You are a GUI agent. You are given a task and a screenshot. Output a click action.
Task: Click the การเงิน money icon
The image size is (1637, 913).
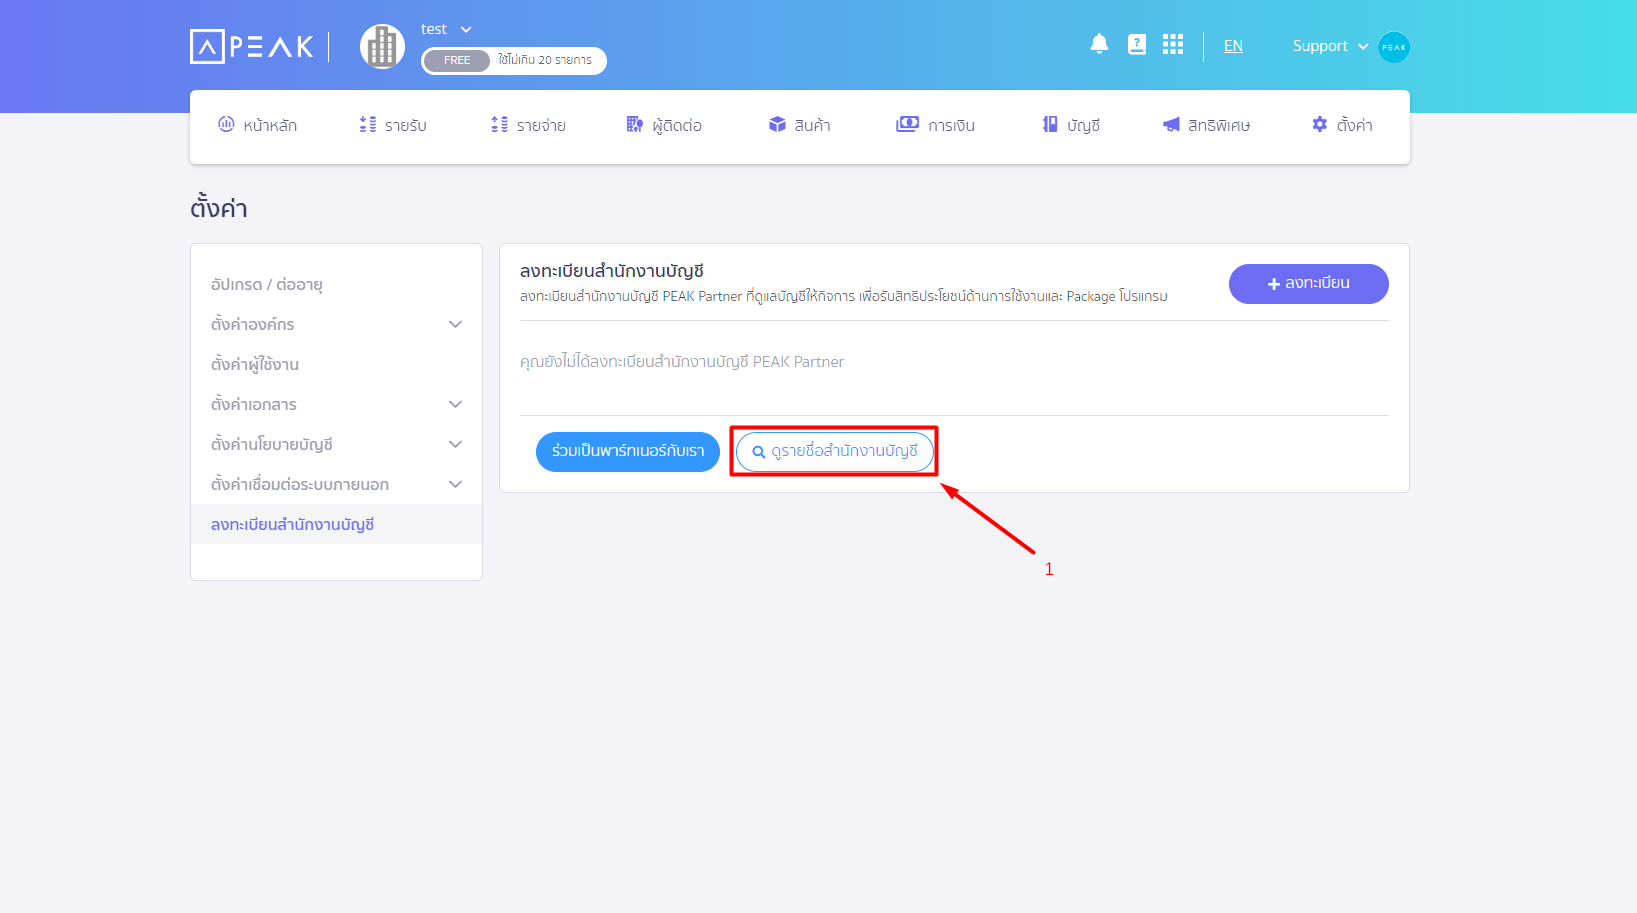click(x=907, y=124)
